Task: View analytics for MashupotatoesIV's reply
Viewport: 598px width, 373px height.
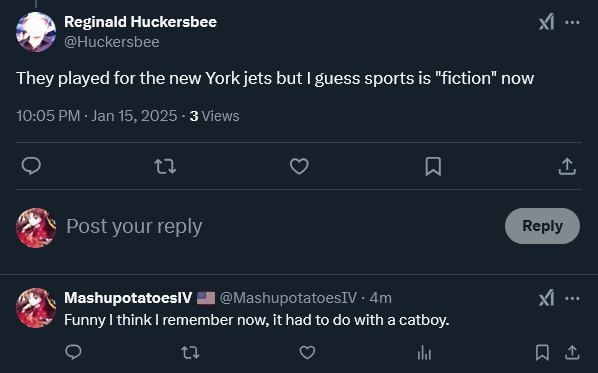Action: 424,352
